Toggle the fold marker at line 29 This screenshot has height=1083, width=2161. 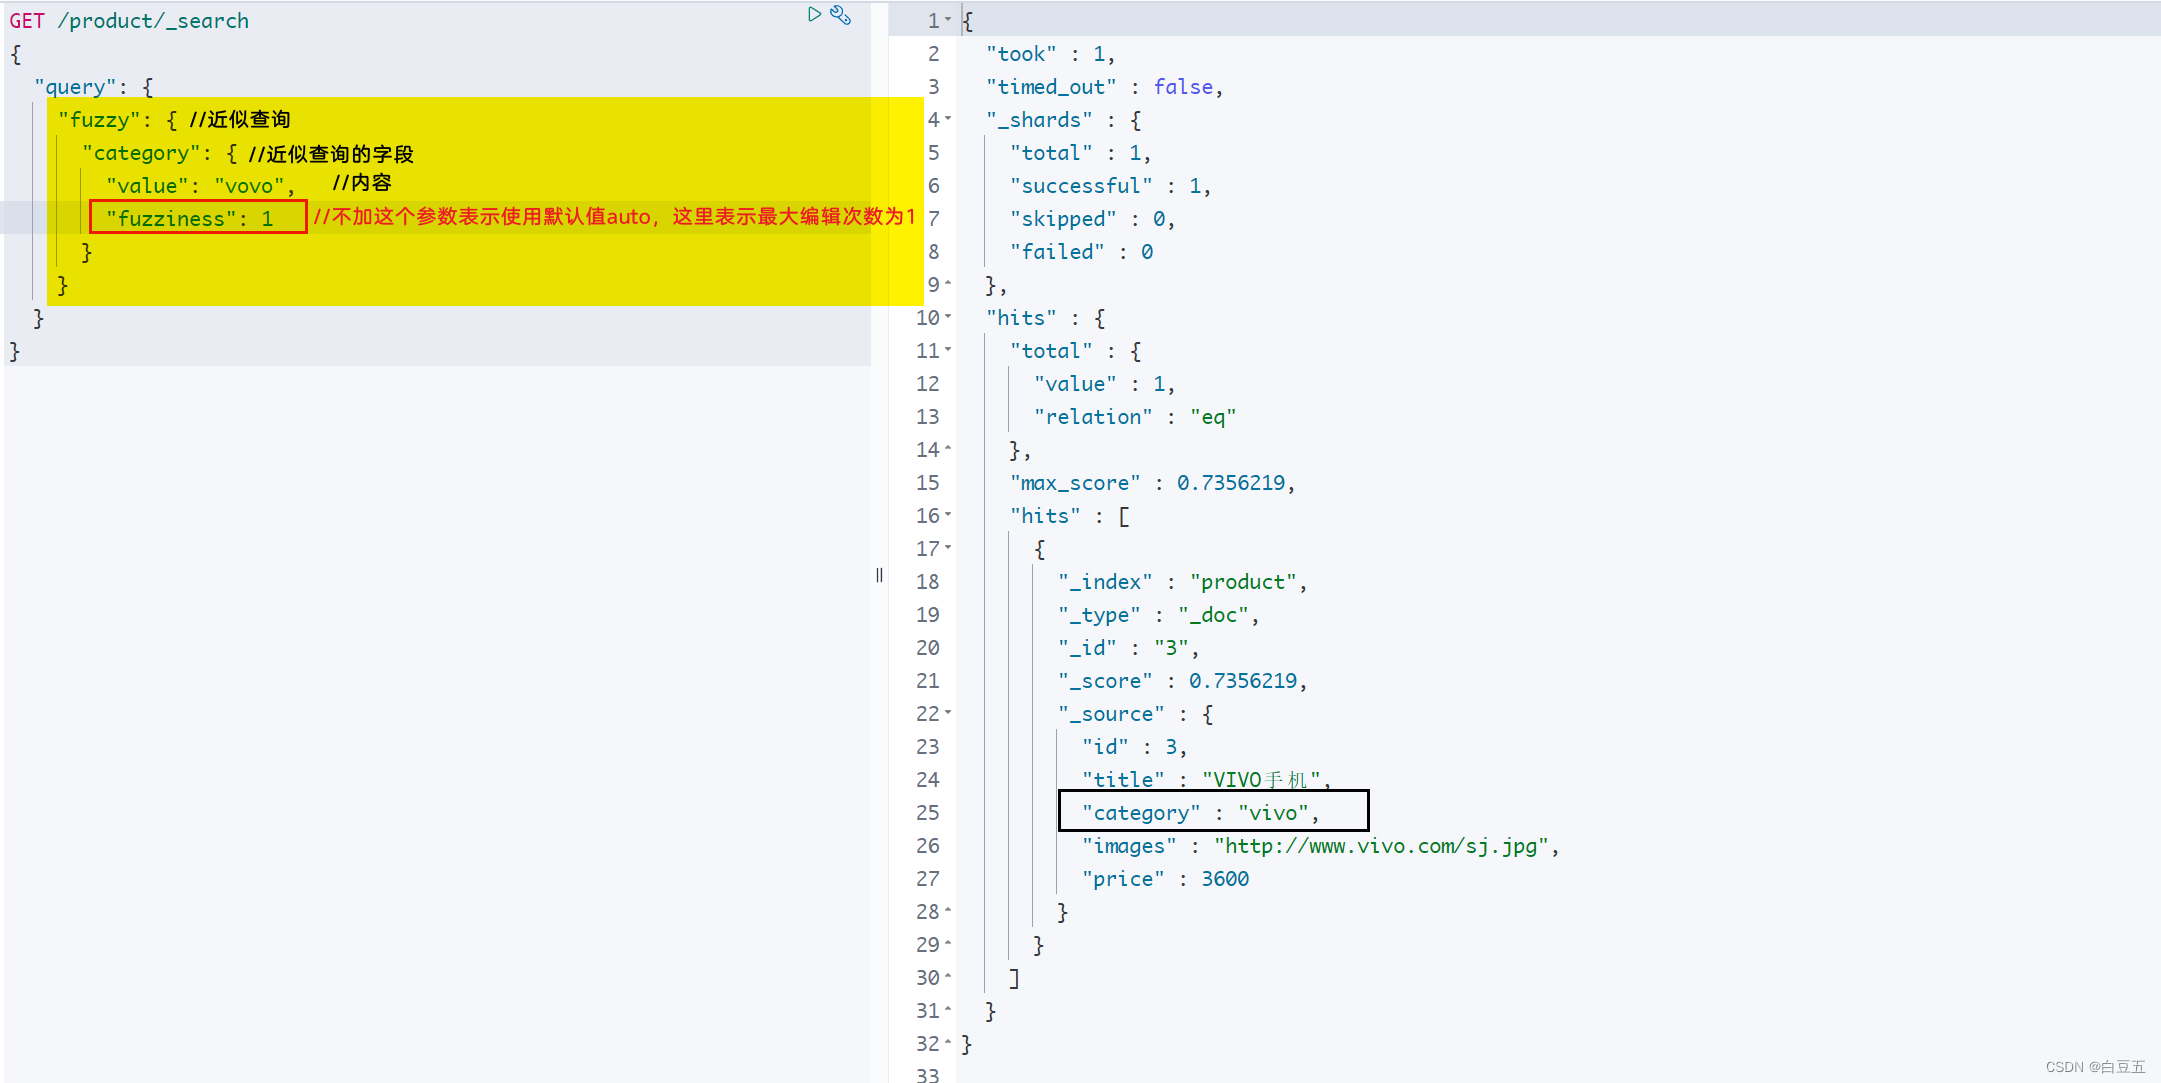tap(948, 944)
